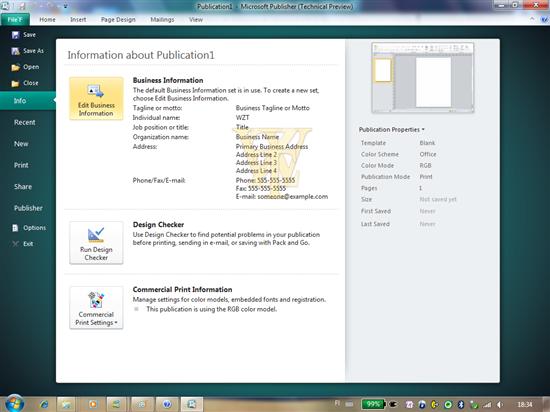Expand the Publication Properties dropdown

tap(391, 129)
